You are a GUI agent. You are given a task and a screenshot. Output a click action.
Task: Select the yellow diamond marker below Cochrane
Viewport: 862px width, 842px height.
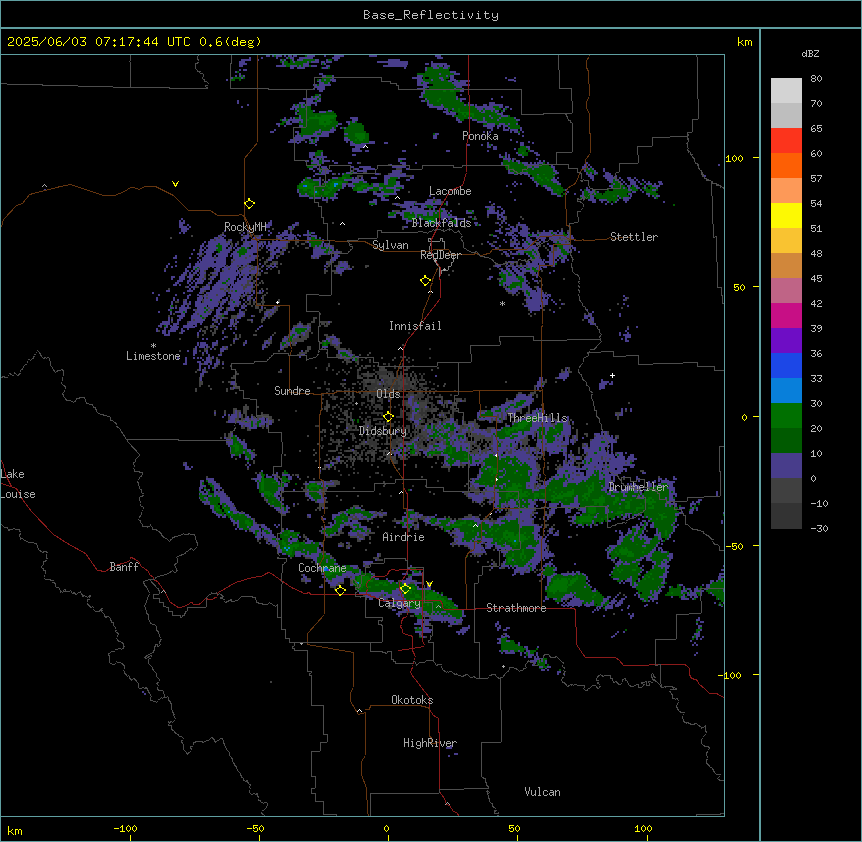[340, 590]
